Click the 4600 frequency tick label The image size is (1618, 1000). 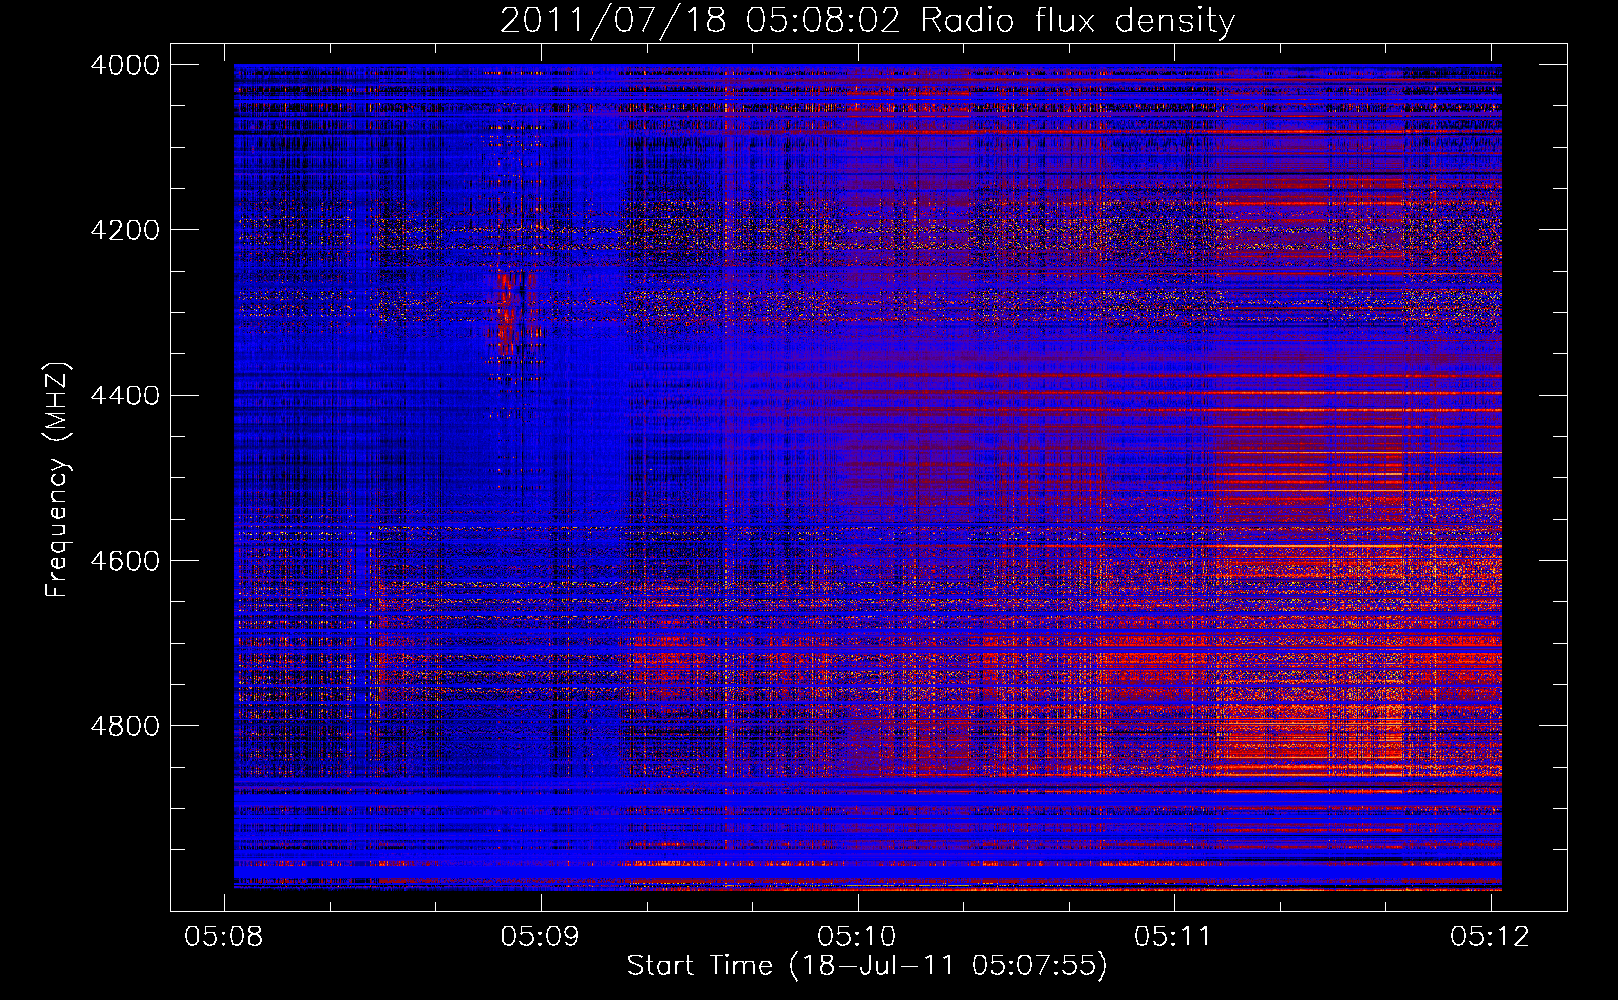tap(125, 561)
